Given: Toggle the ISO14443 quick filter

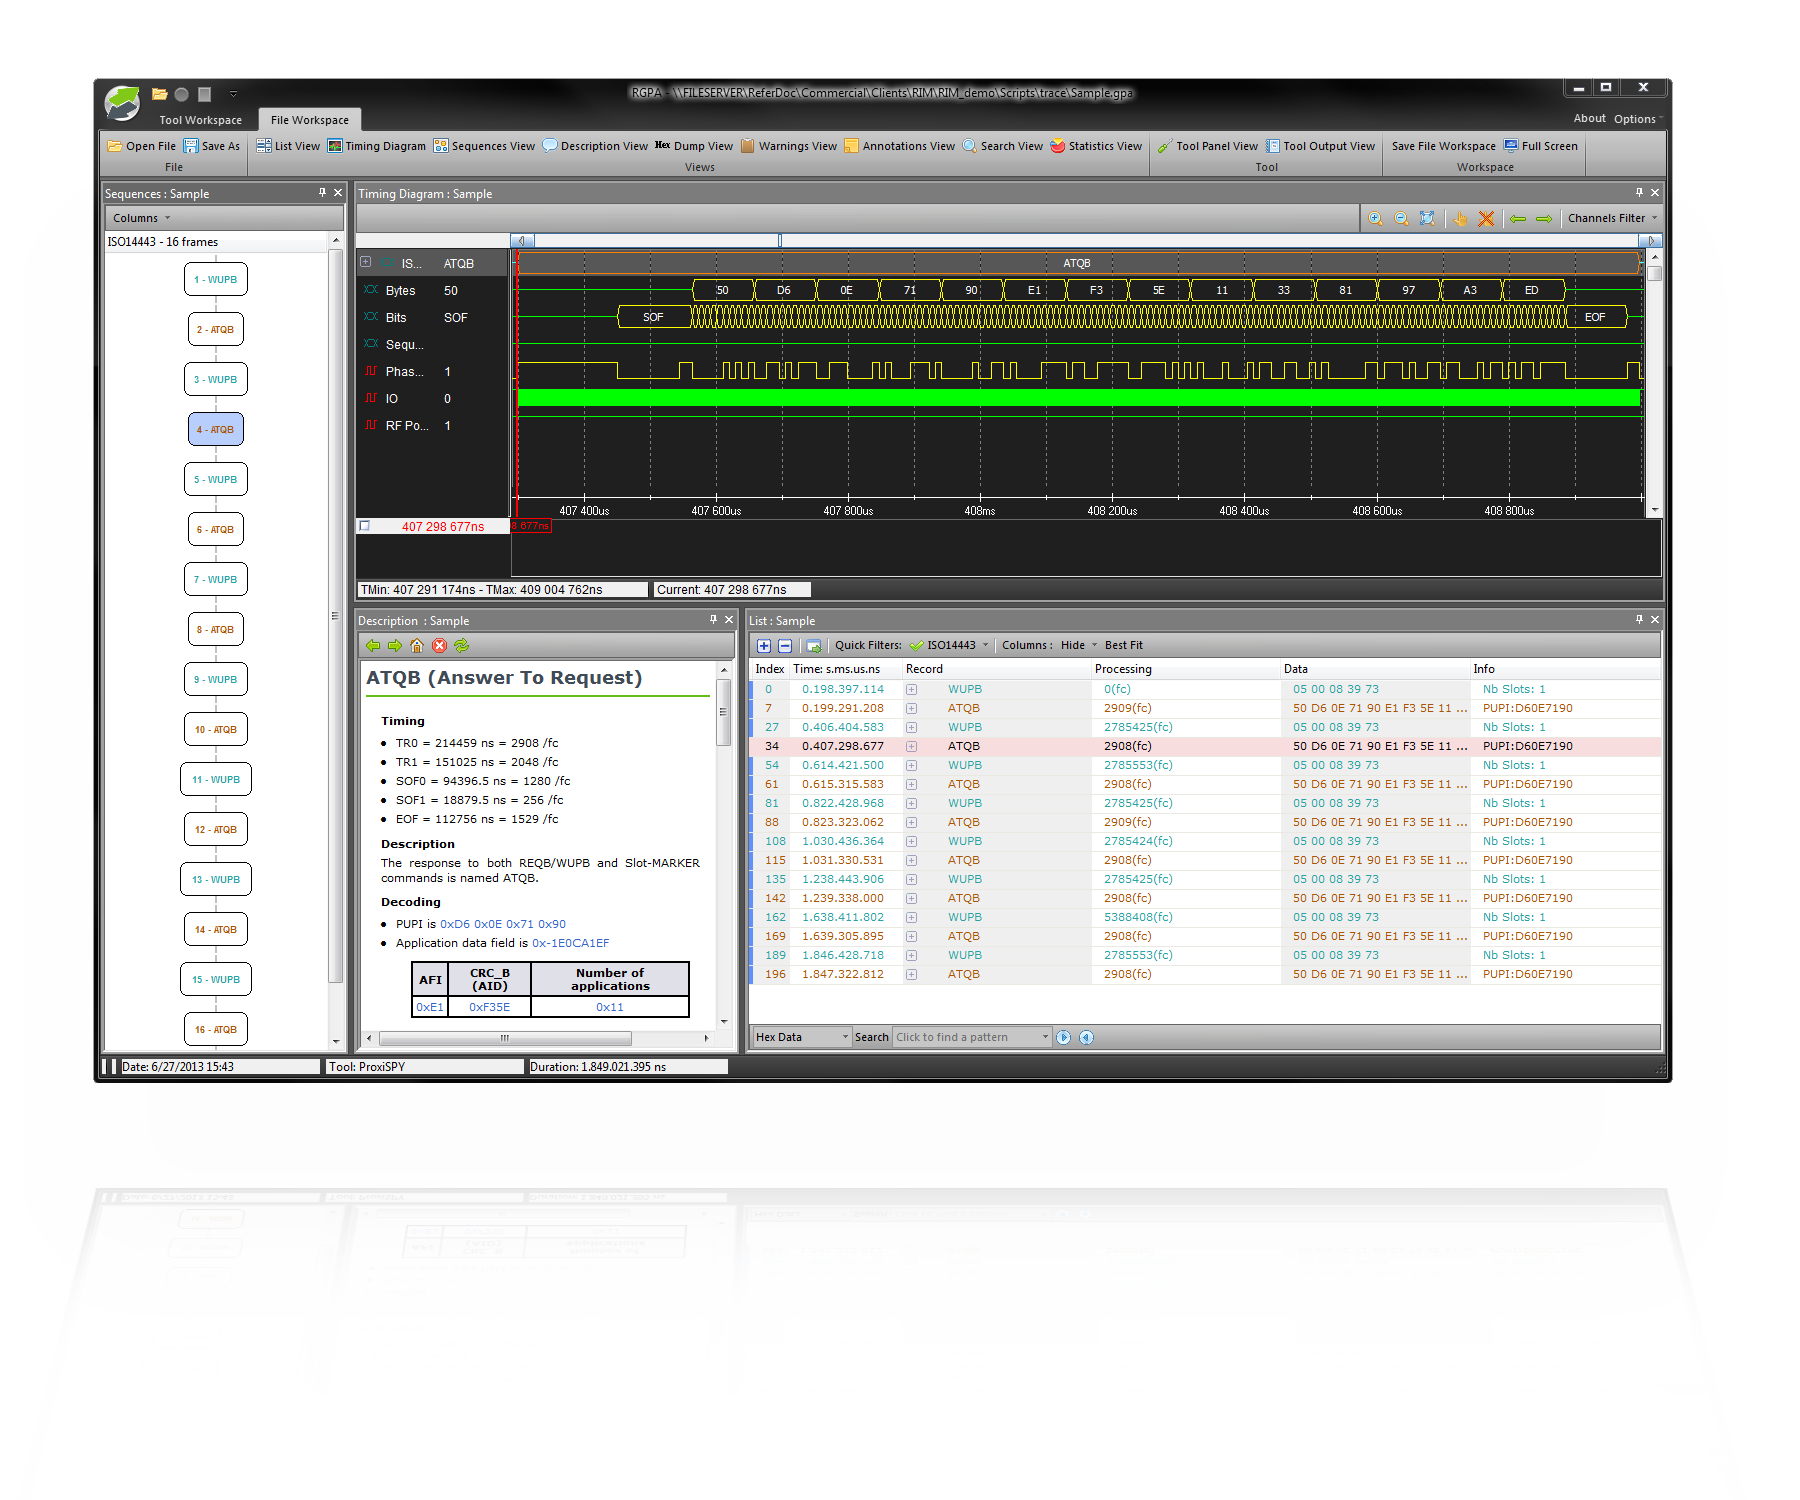Looking at the screenshot, I should [x=942, y=645].
